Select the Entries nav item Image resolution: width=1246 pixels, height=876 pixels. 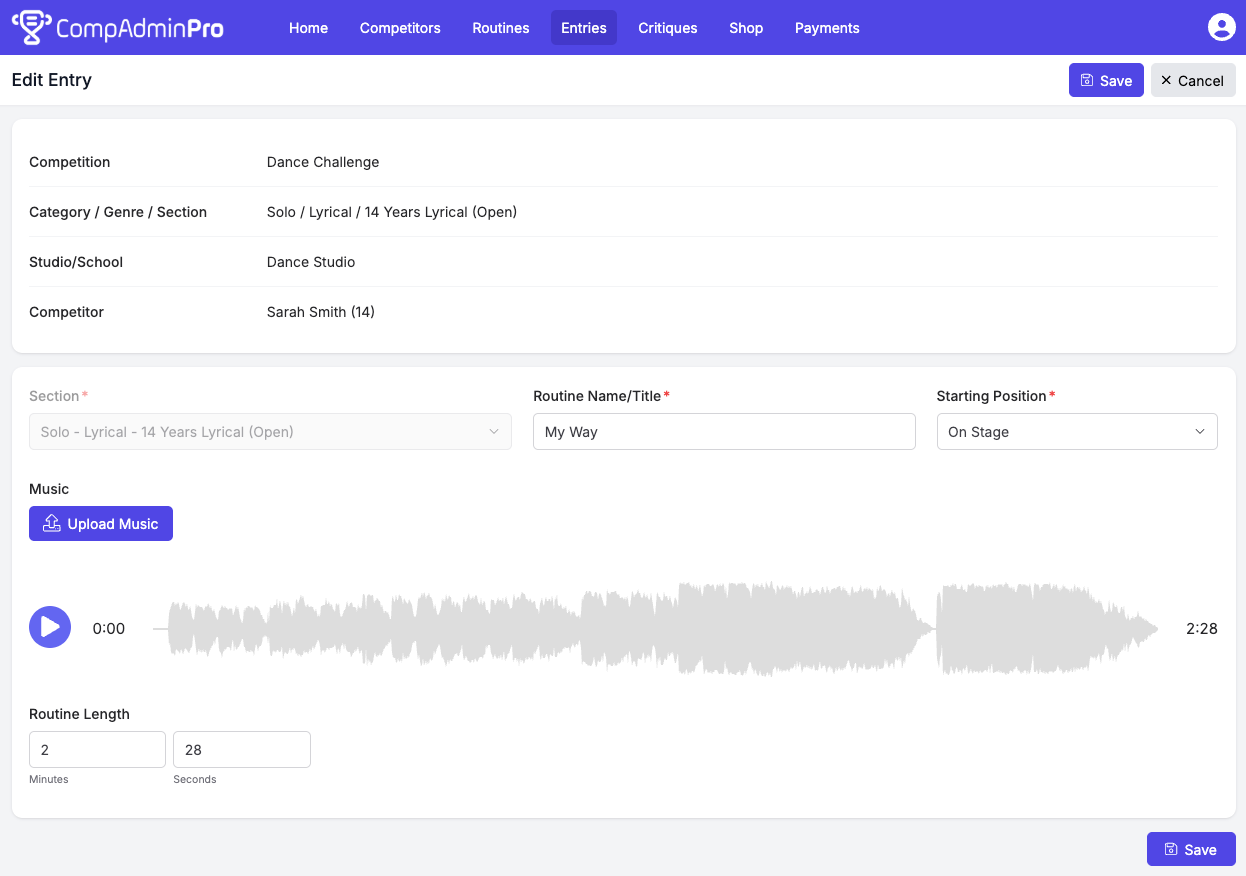point(584,28)
